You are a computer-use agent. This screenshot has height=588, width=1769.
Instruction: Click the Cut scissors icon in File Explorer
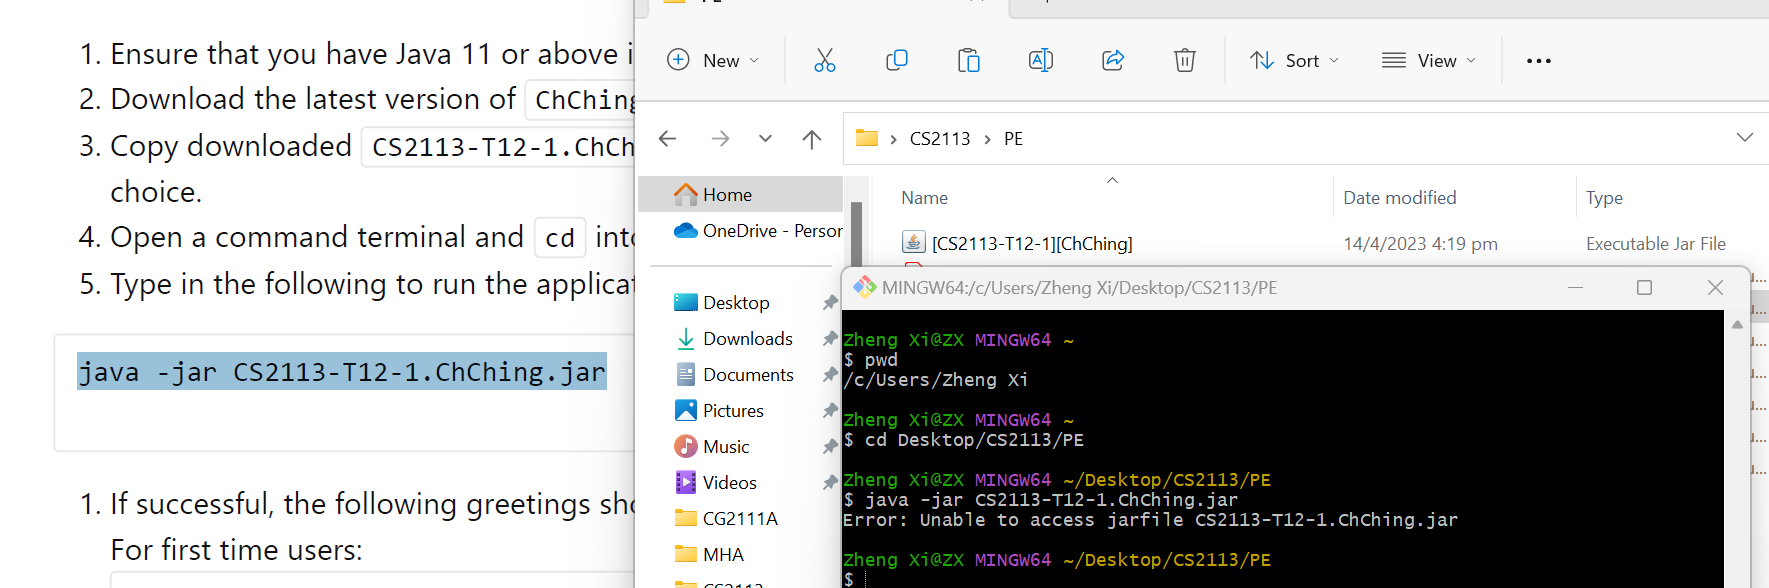pyautogui.click(x=824, y=60)
